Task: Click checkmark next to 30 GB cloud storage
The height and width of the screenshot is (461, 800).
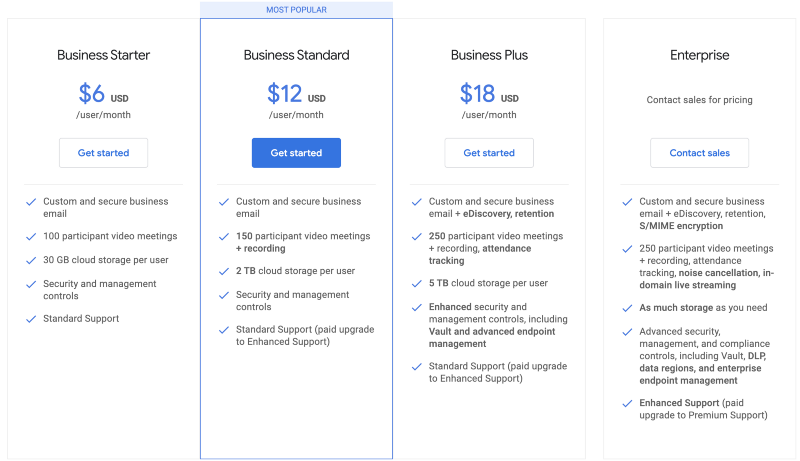Action: pyautogui.click(x=31, y=261)
